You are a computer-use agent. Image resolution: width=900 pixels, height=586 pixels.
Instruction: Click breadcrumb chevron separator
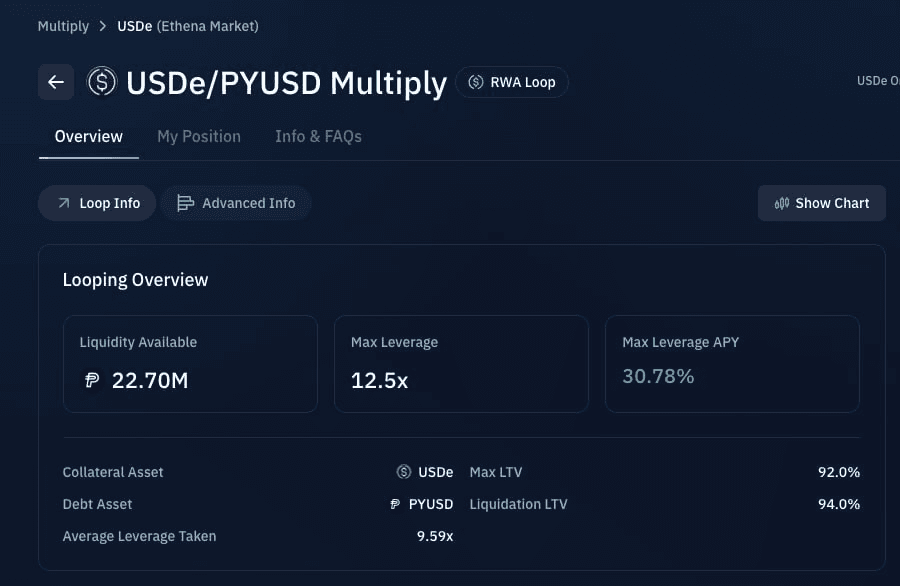(103, 26)
